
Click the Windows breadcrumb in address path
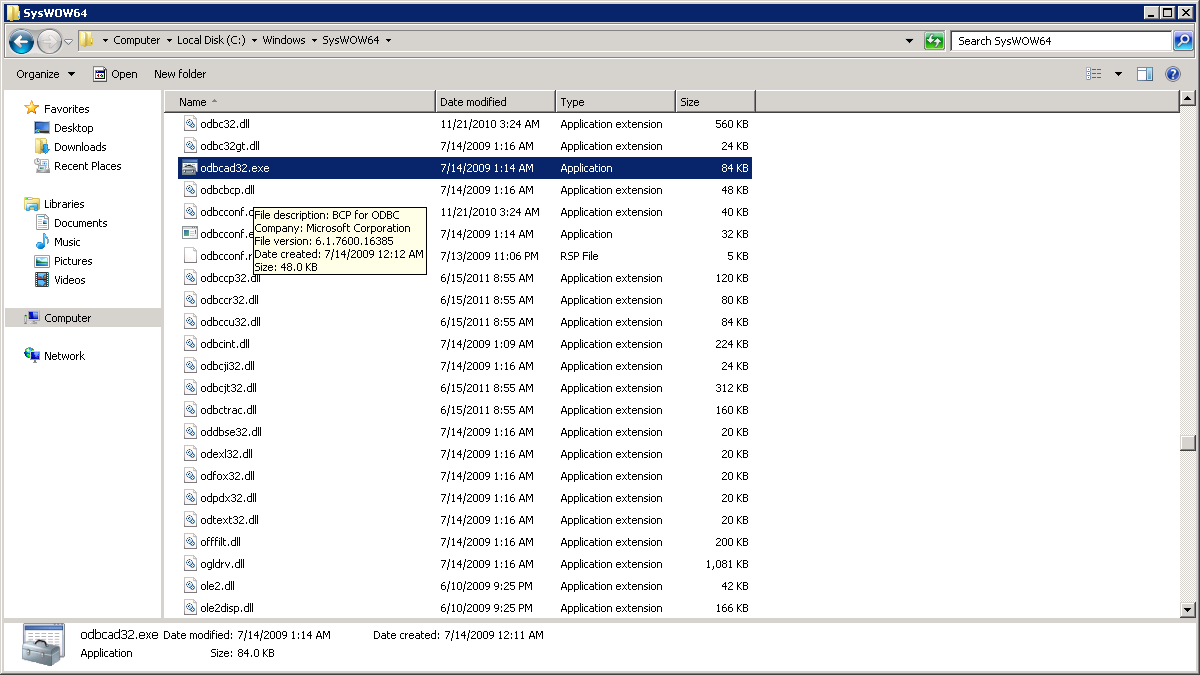[283, 41]
